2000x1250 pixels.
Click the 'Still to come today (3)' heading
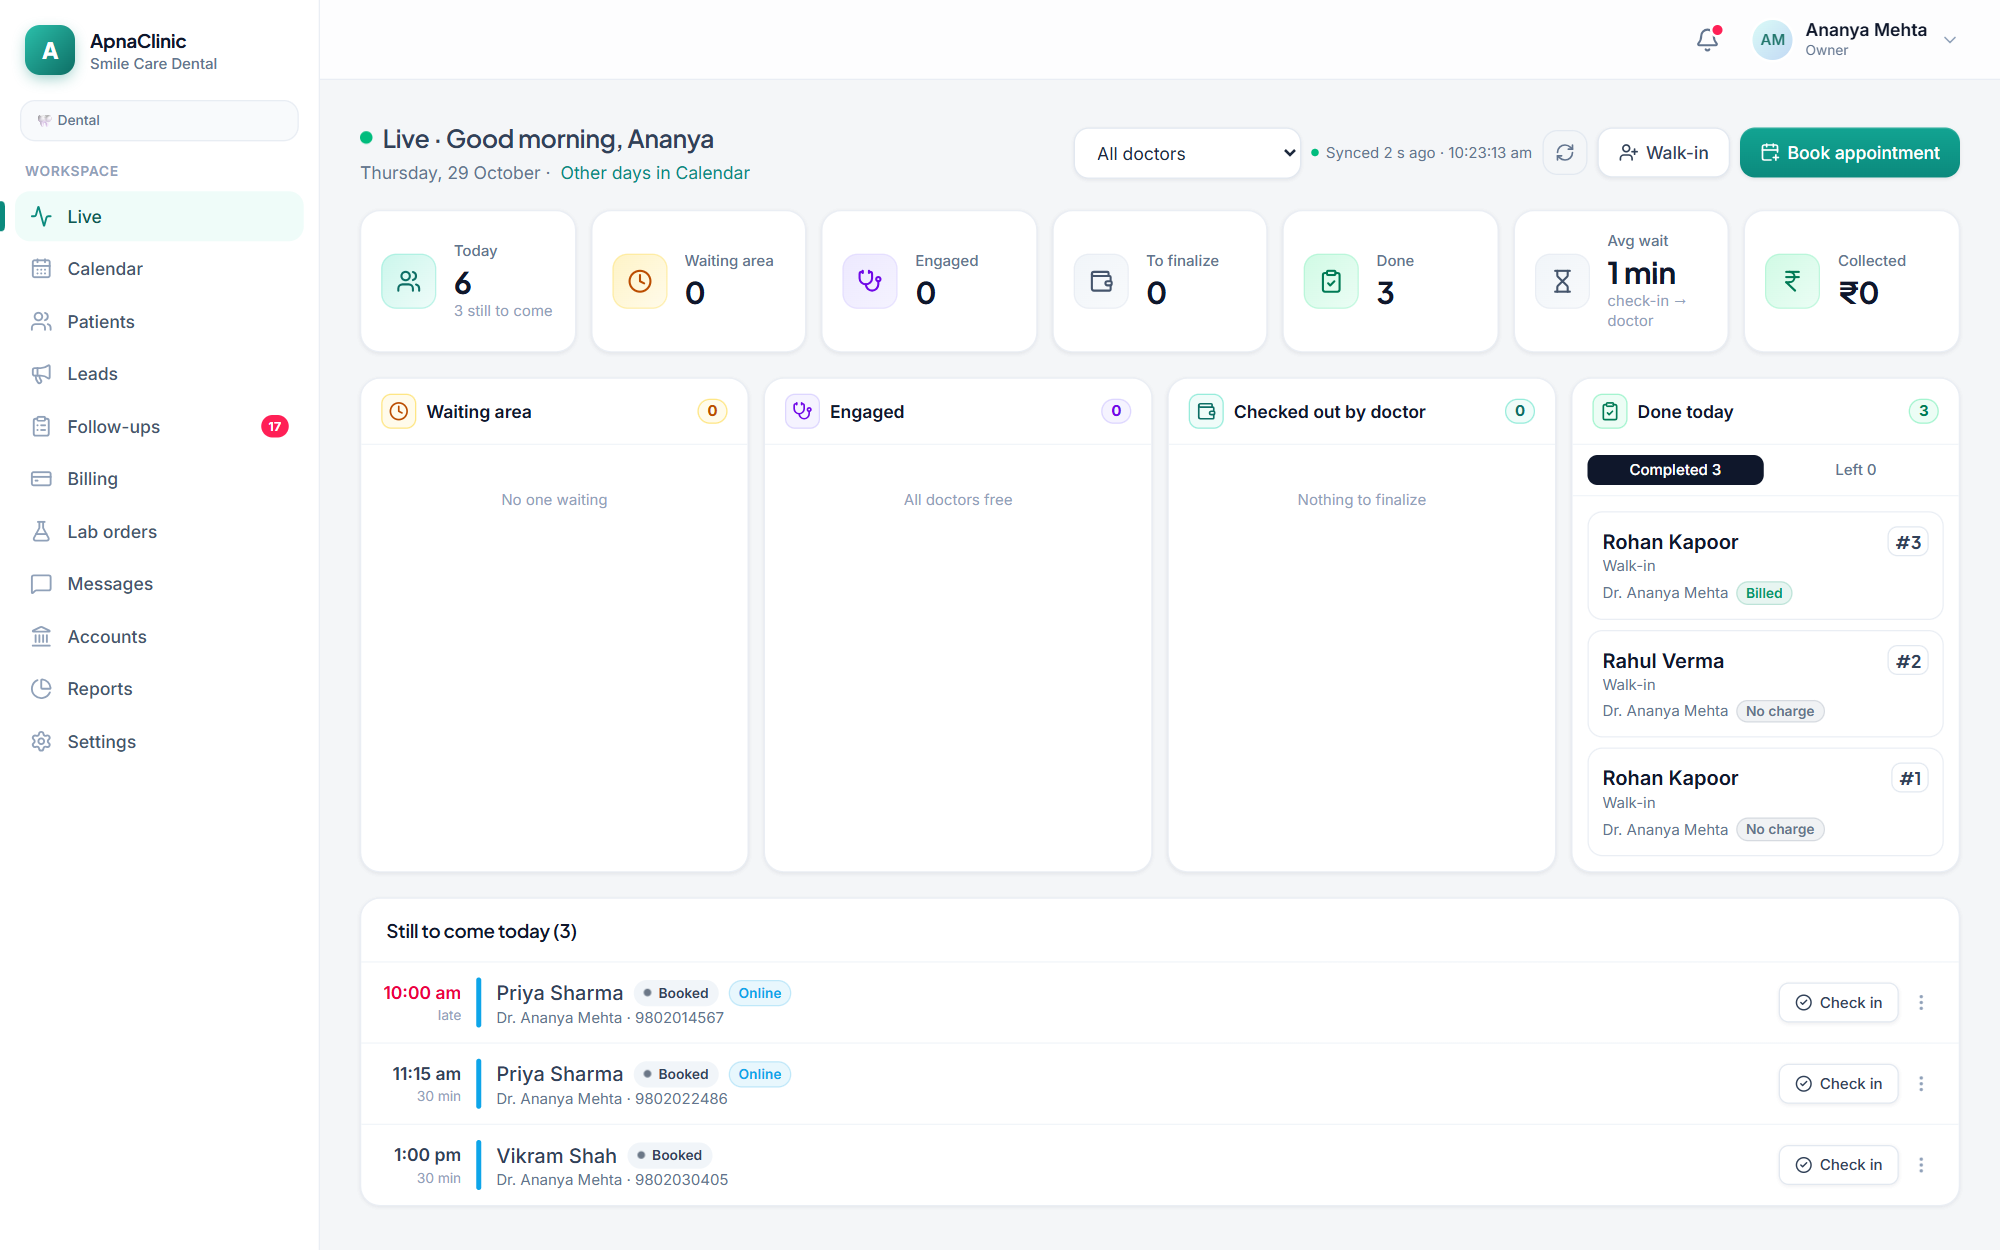click(481, 931)
